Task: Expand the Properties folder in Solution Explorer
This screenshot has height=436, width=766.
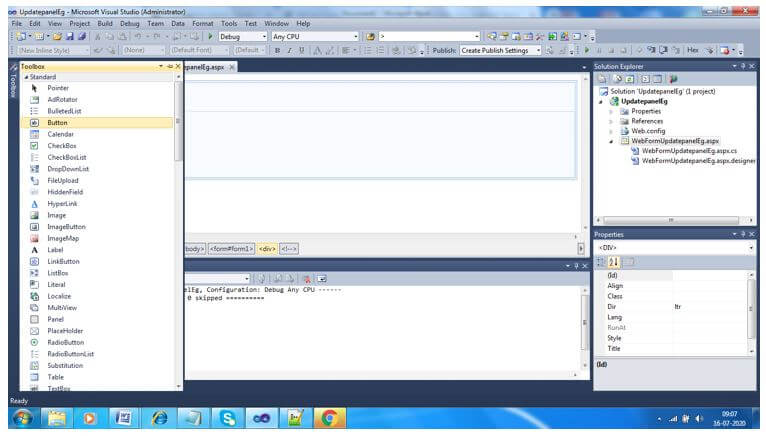Action: (x=611, y=111)
